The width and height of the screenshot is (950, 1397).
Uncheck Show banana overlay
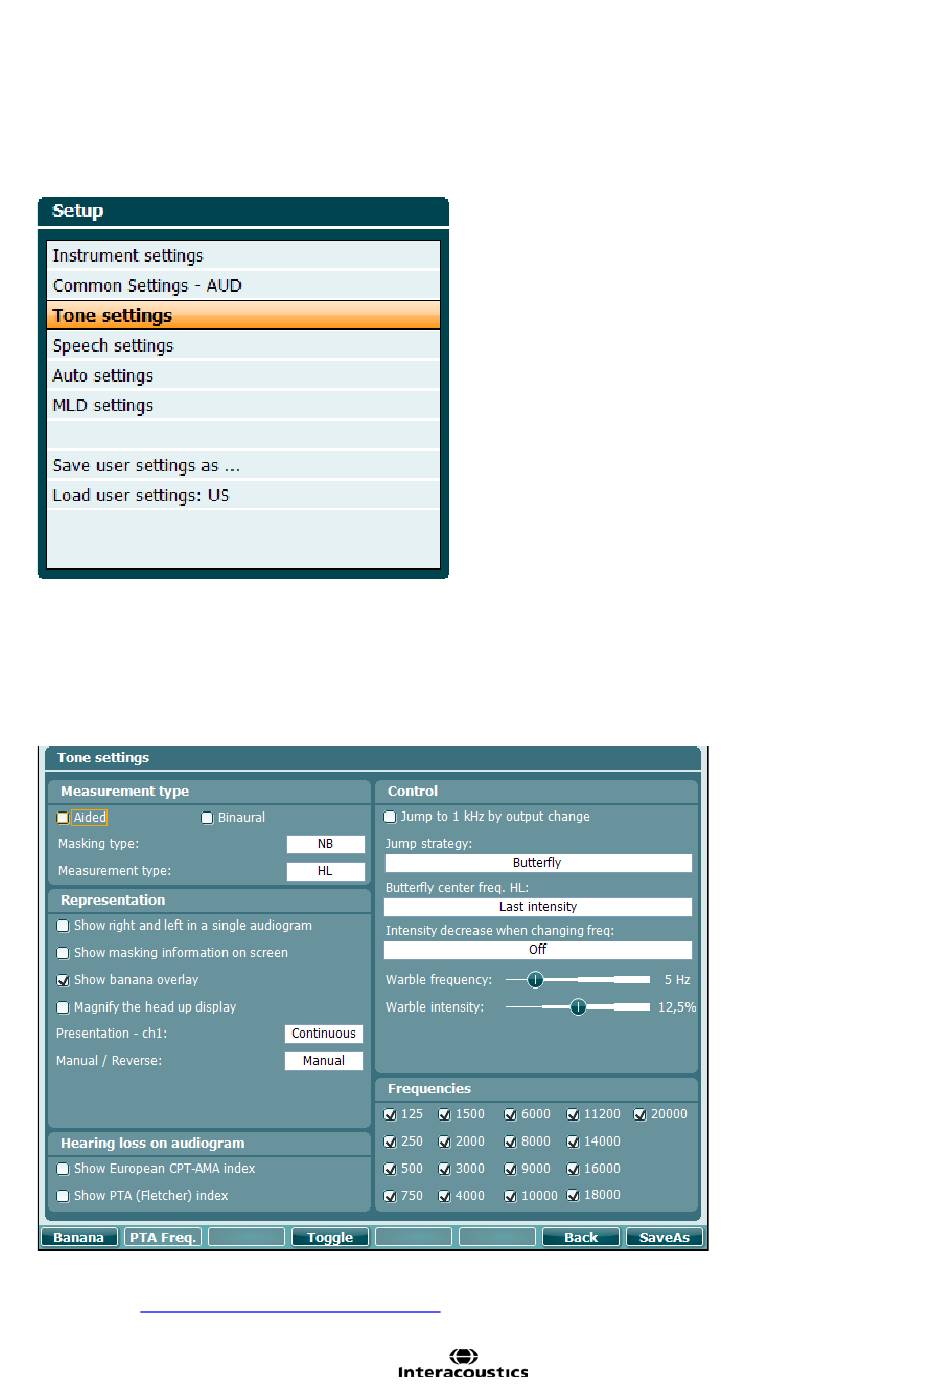click(63, 980)
